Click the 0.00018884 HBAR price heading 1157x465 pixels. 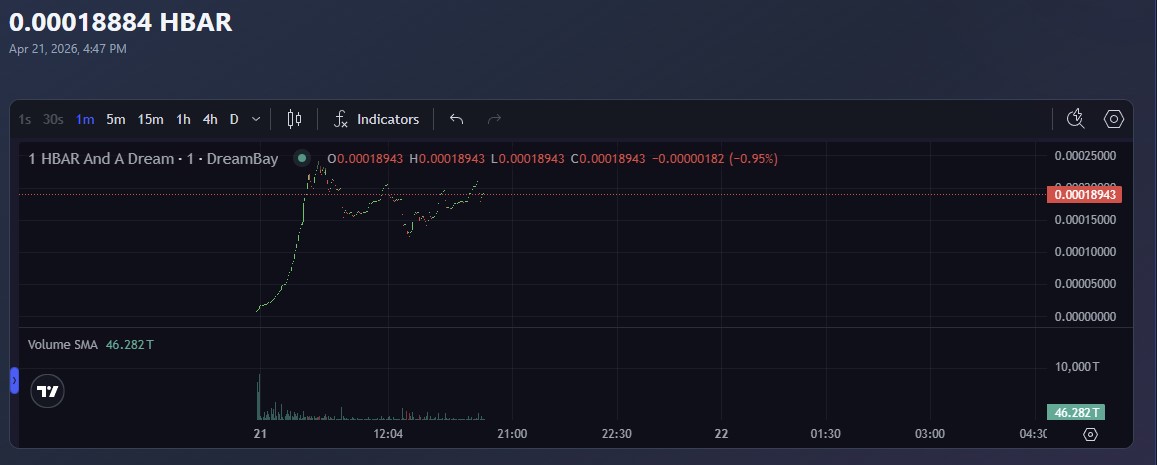[121, 22]
